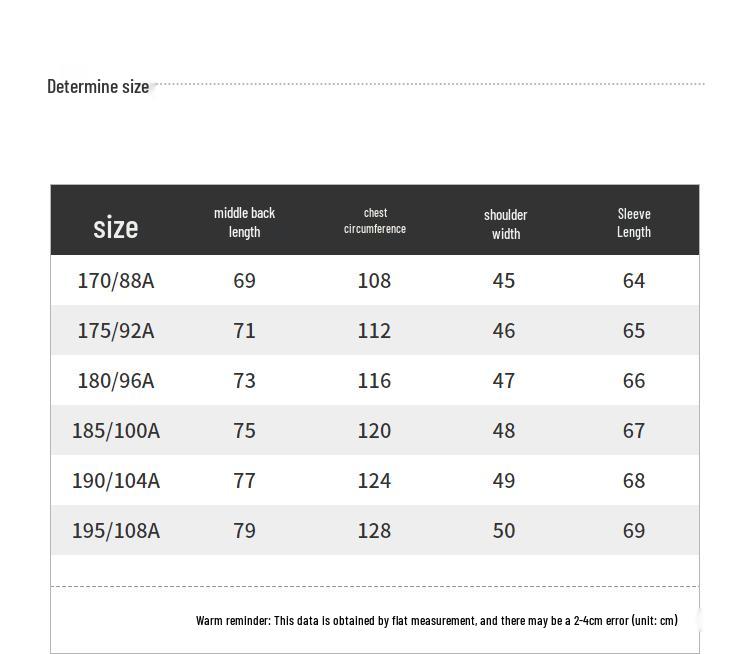Click shoulder width value 46

coord(504,331)
